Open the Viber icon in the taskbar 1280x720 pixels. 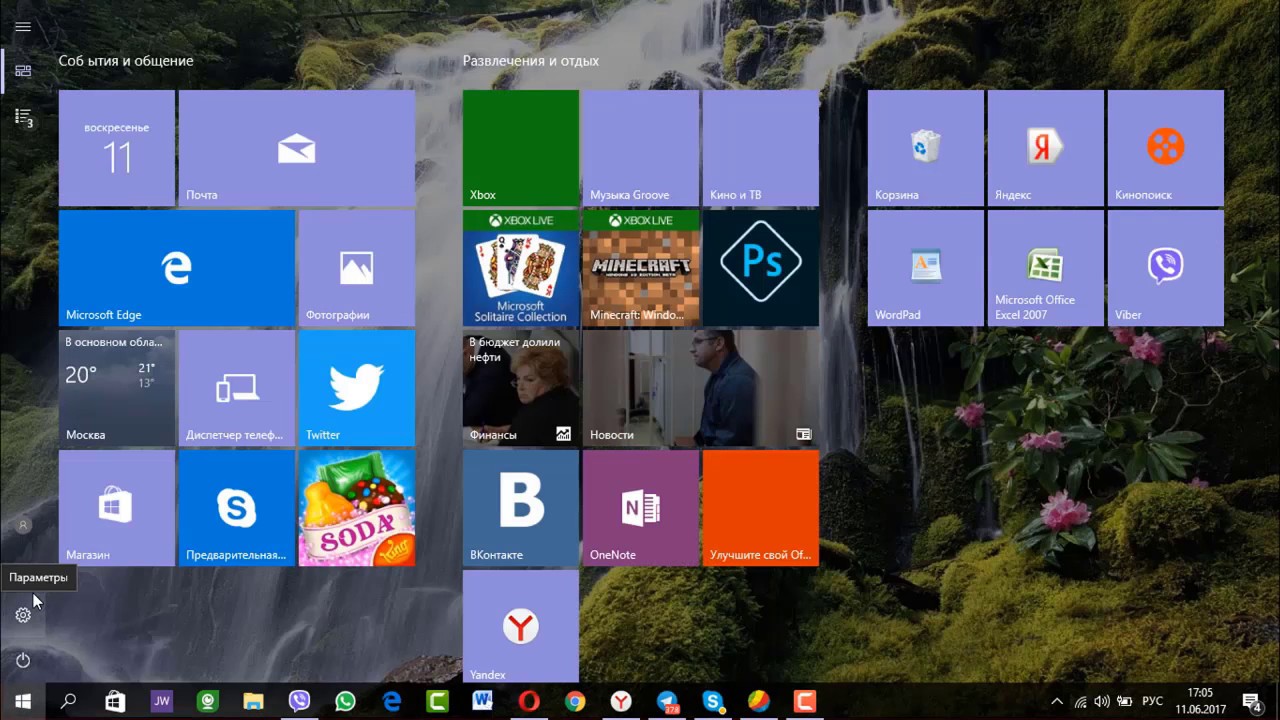(x=299, y=702)
